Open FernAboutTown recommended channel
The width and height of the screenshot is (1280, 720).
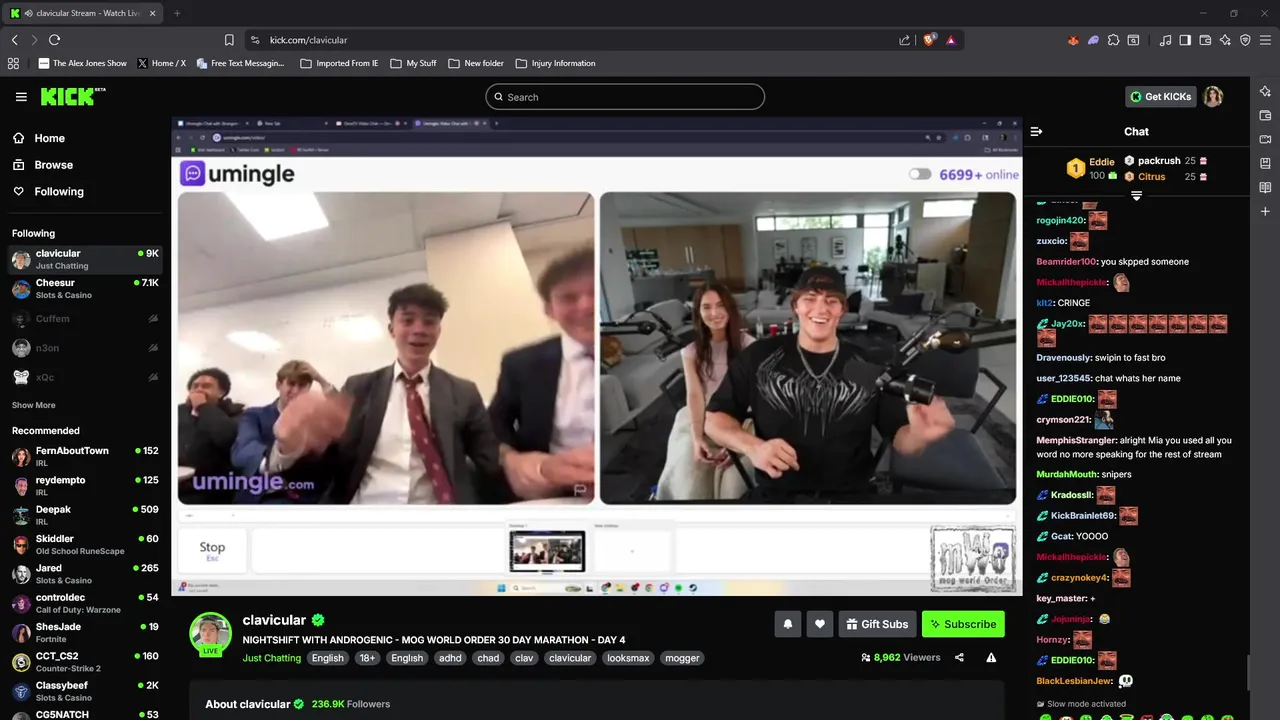(x=85, y=456)
